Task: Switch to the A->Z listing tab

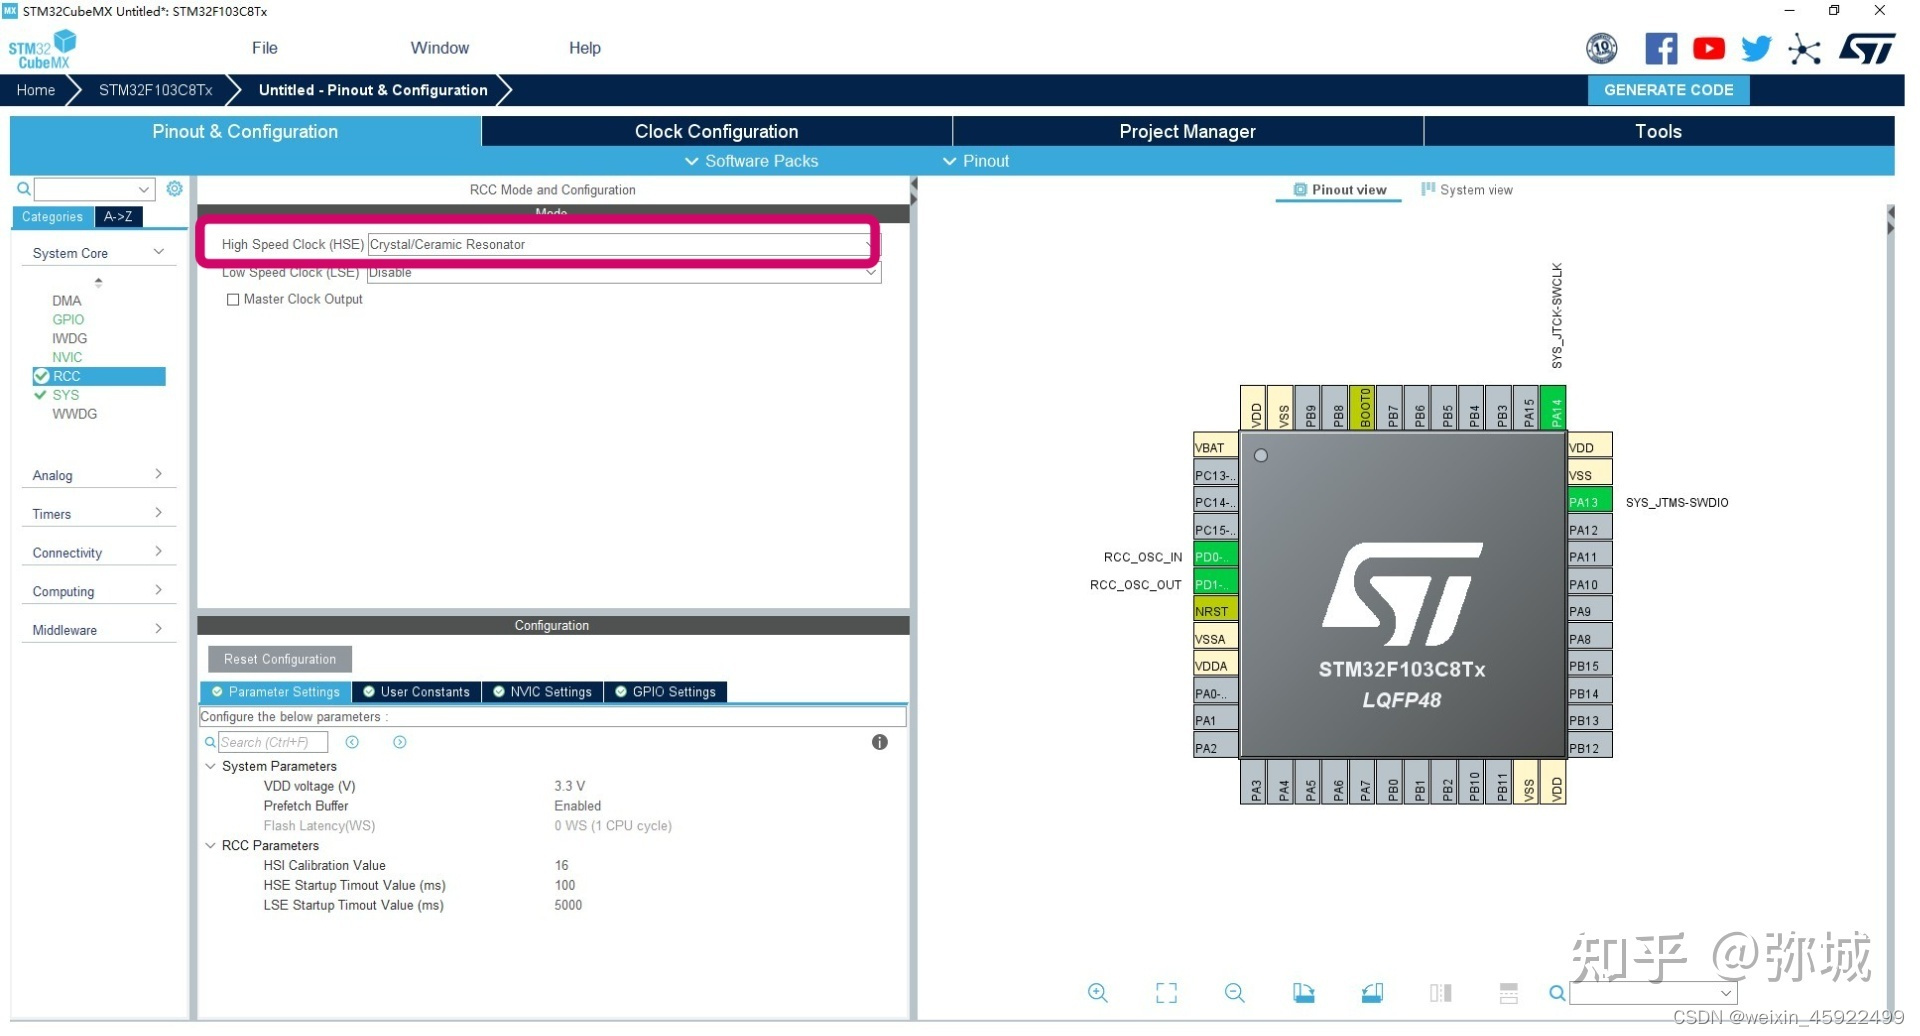Action: point(118,217)
